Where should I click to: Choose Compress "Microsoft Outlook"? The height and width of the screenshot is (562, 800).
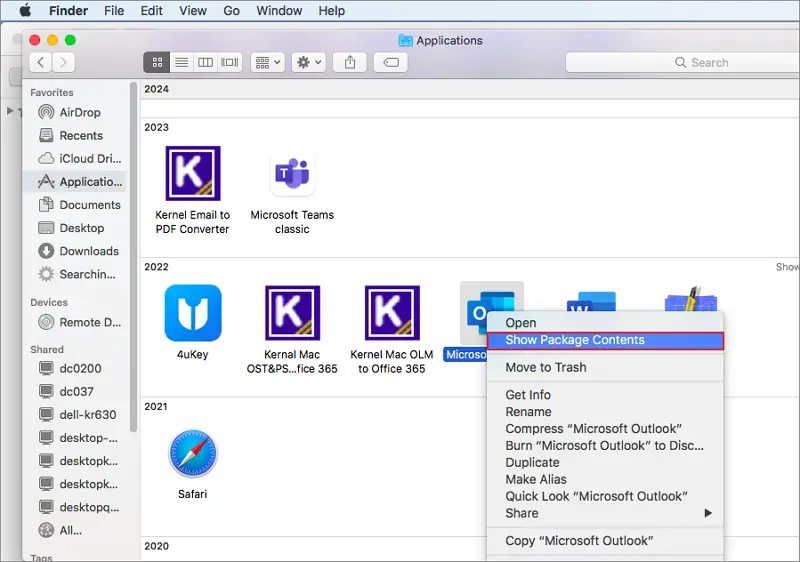[605, 428]
